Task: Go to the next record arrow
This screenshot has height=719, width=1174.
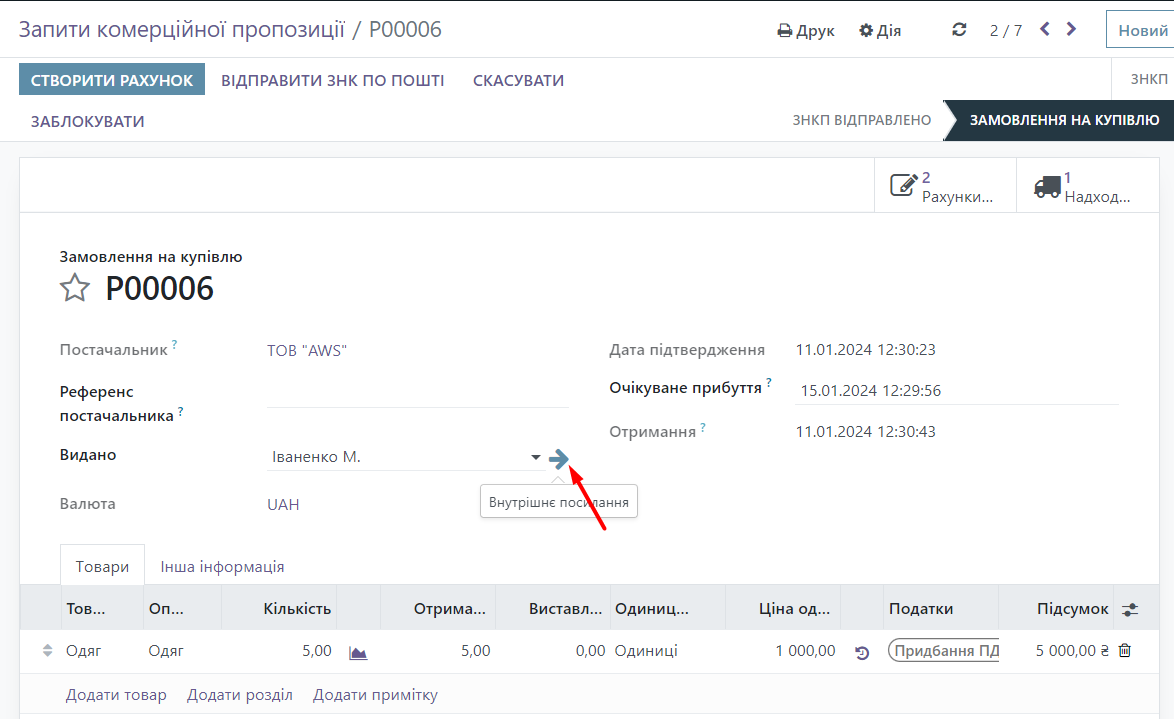Action: (1072, 30)
